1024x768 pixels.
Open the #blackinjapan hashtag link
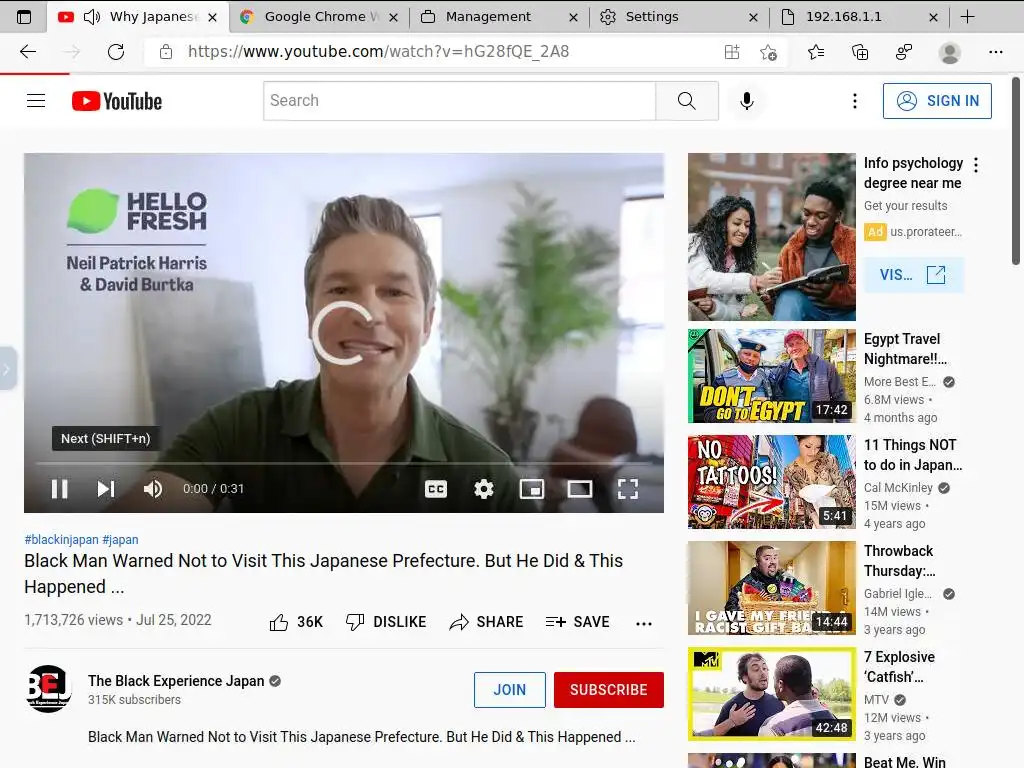[x=61, y=539]
